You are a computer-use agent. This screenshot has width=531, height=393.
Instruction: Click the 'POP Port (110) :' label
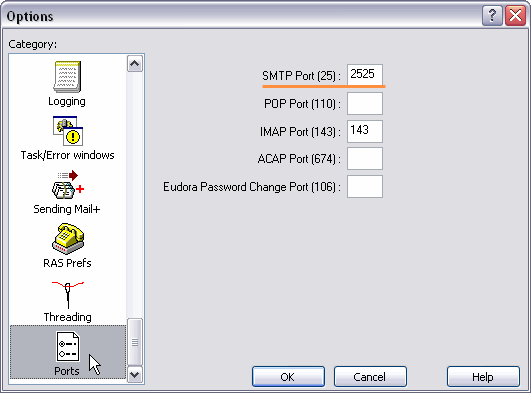[302, 104]
